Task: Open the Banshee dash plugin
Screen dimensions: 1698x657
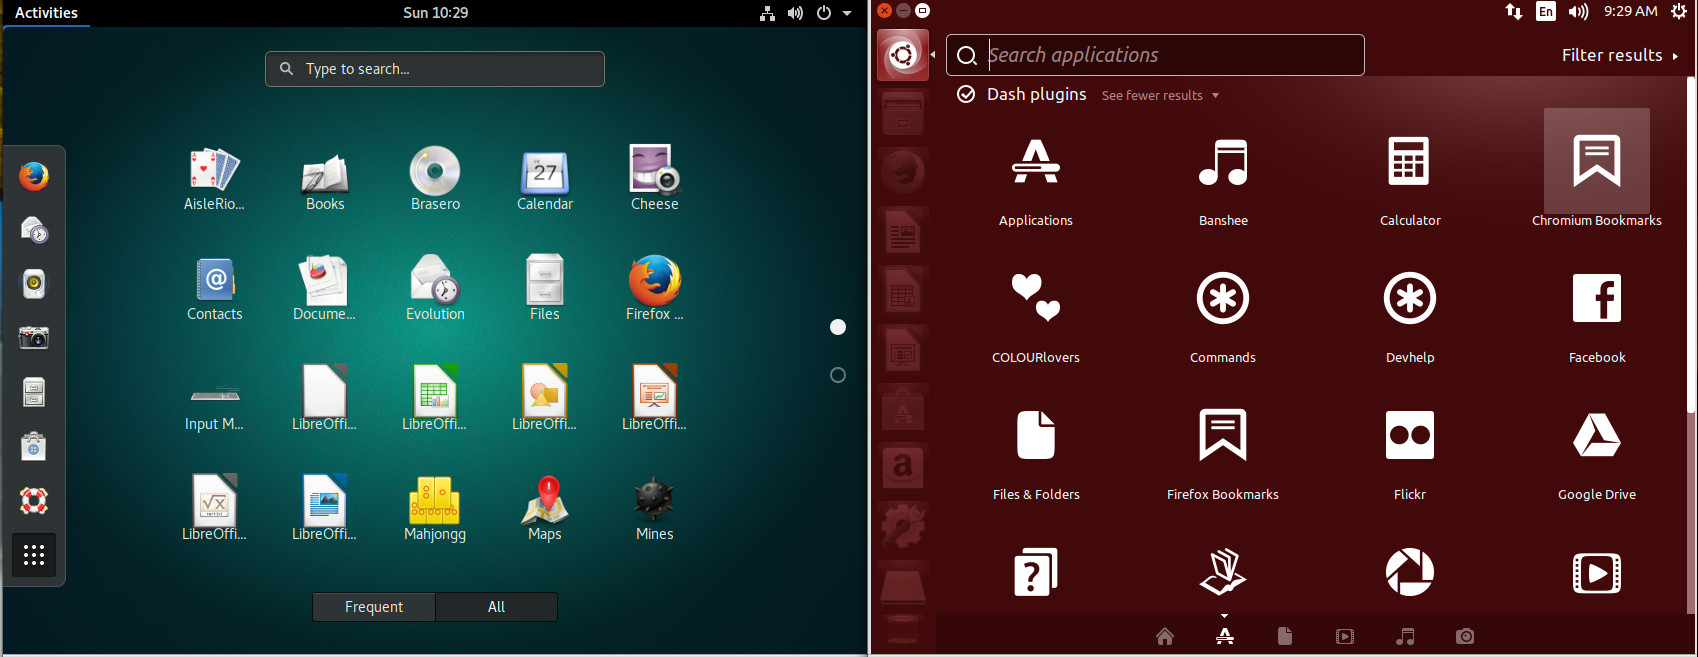Action: [x=1223, y=162]
